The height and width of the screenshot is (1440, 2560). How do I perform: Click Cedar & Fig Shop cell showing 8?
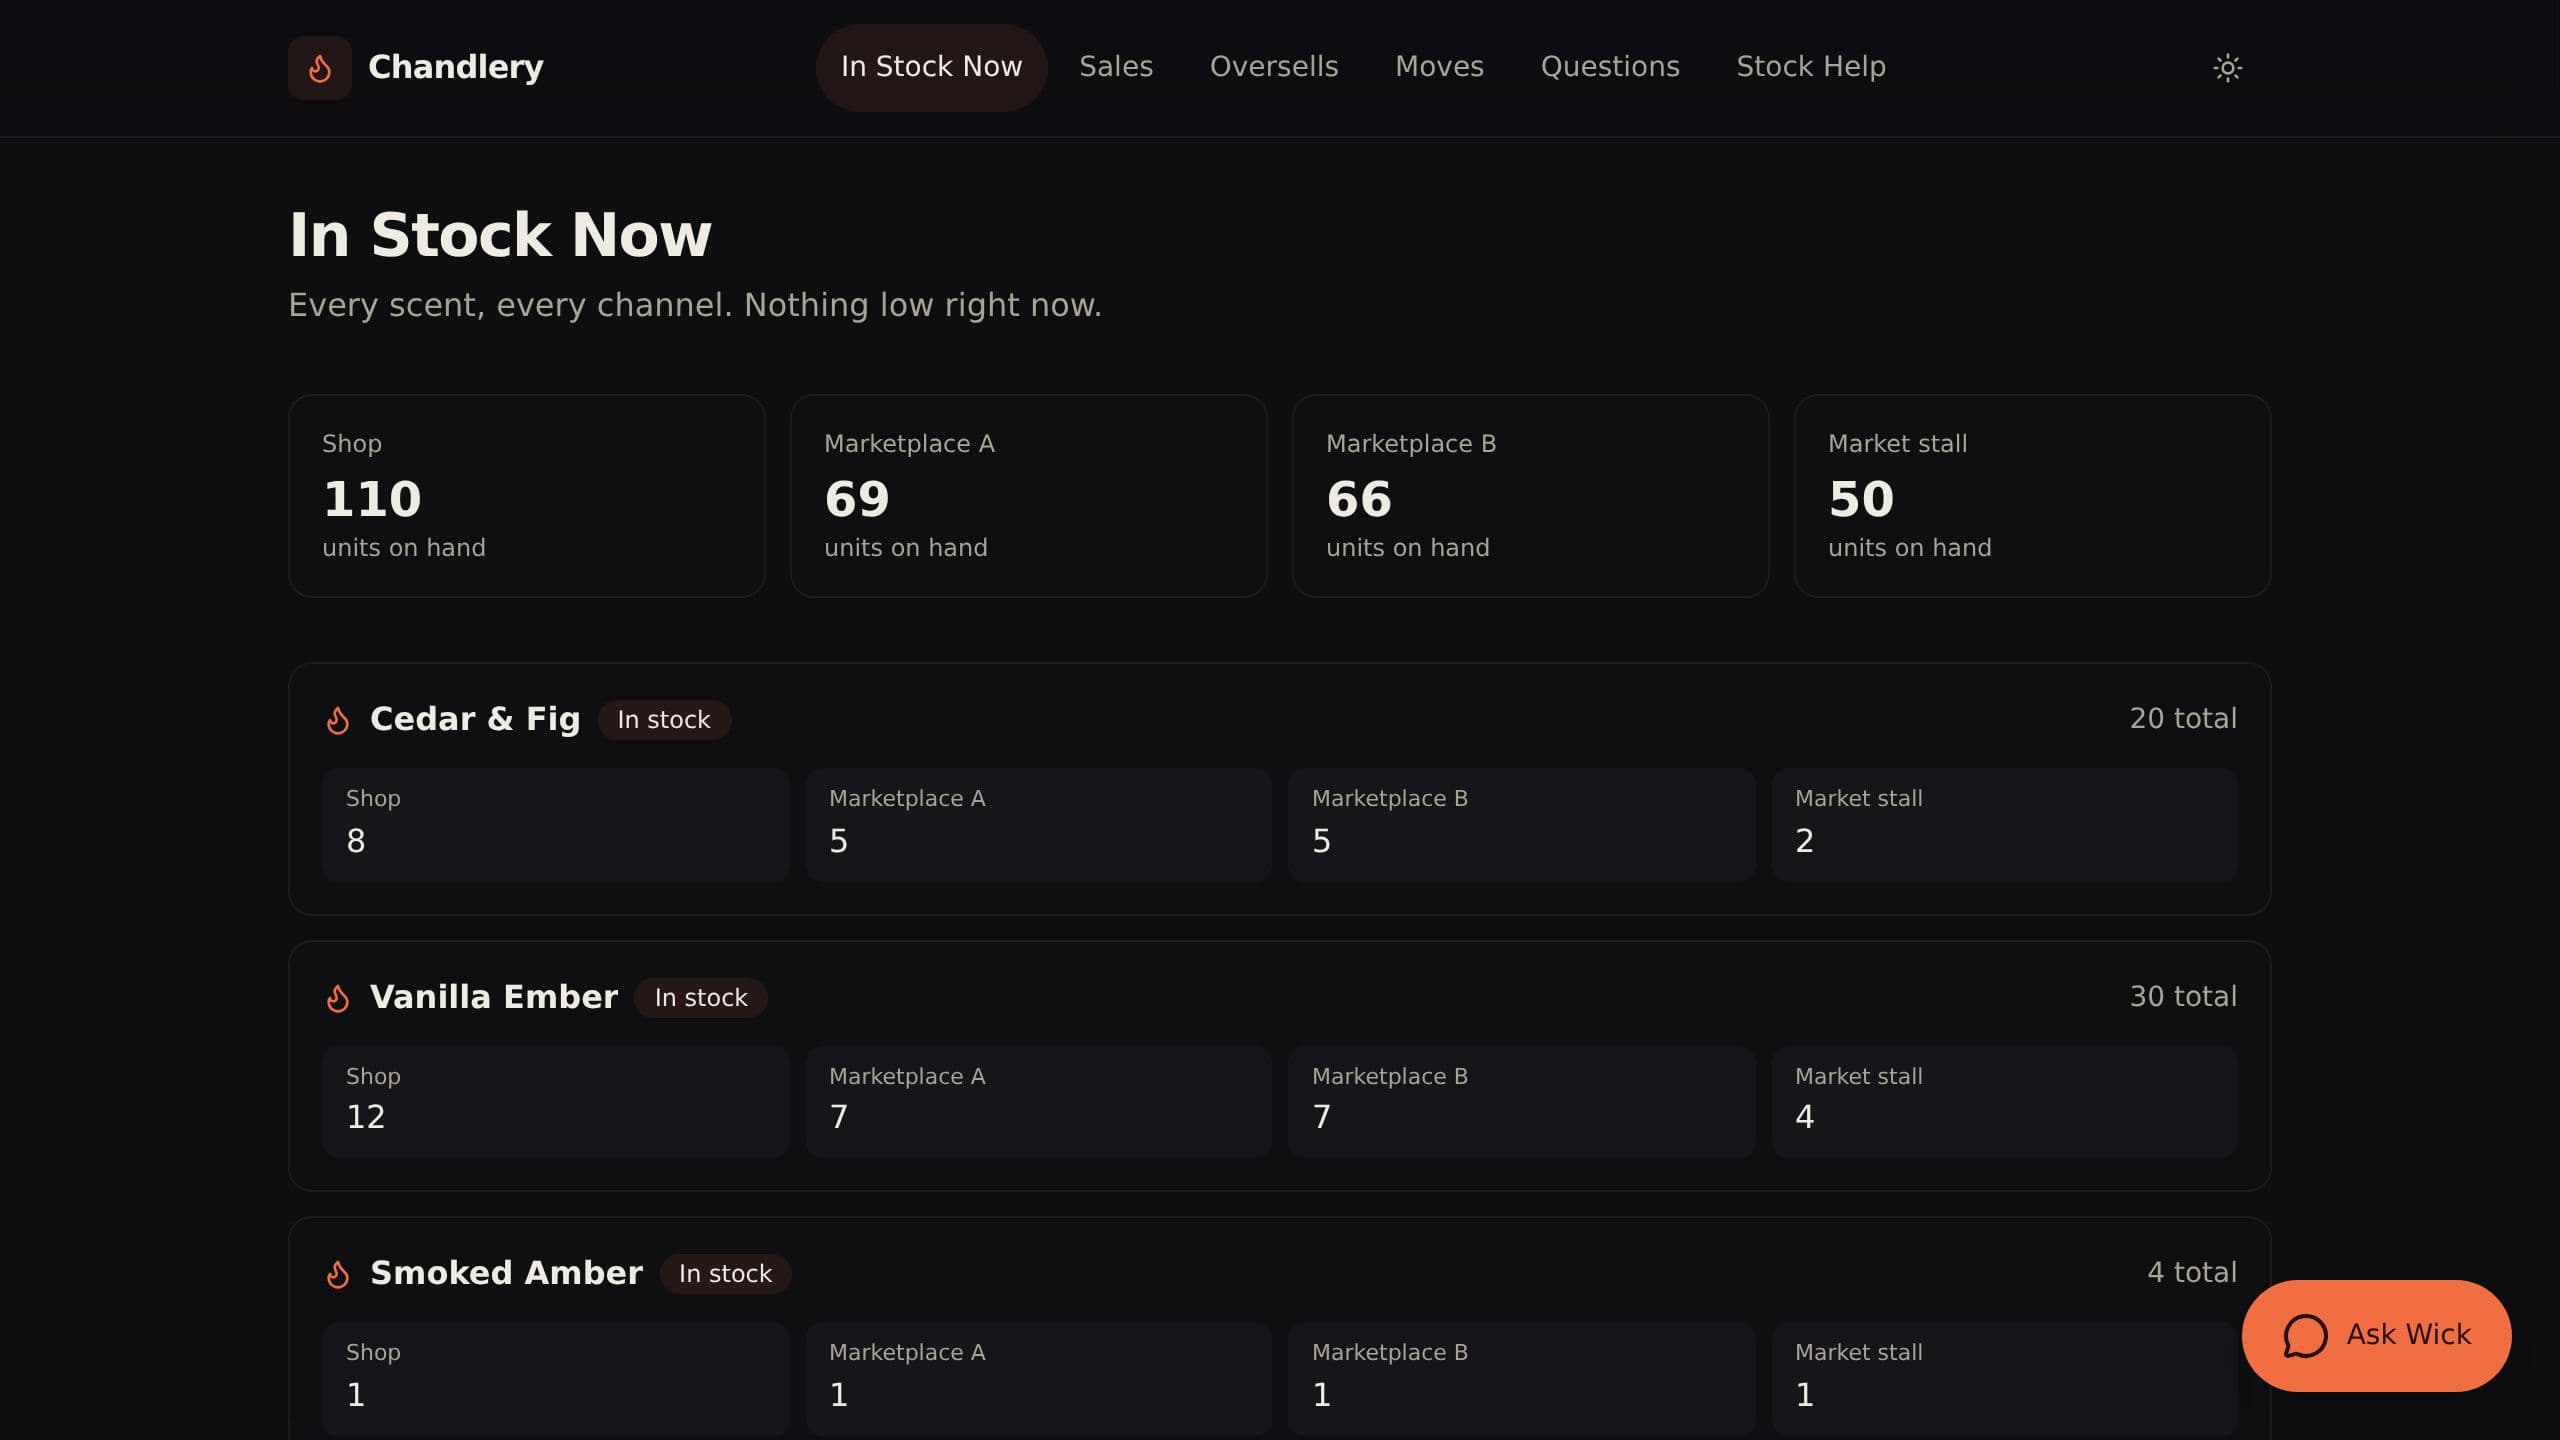tap(555, 825)
